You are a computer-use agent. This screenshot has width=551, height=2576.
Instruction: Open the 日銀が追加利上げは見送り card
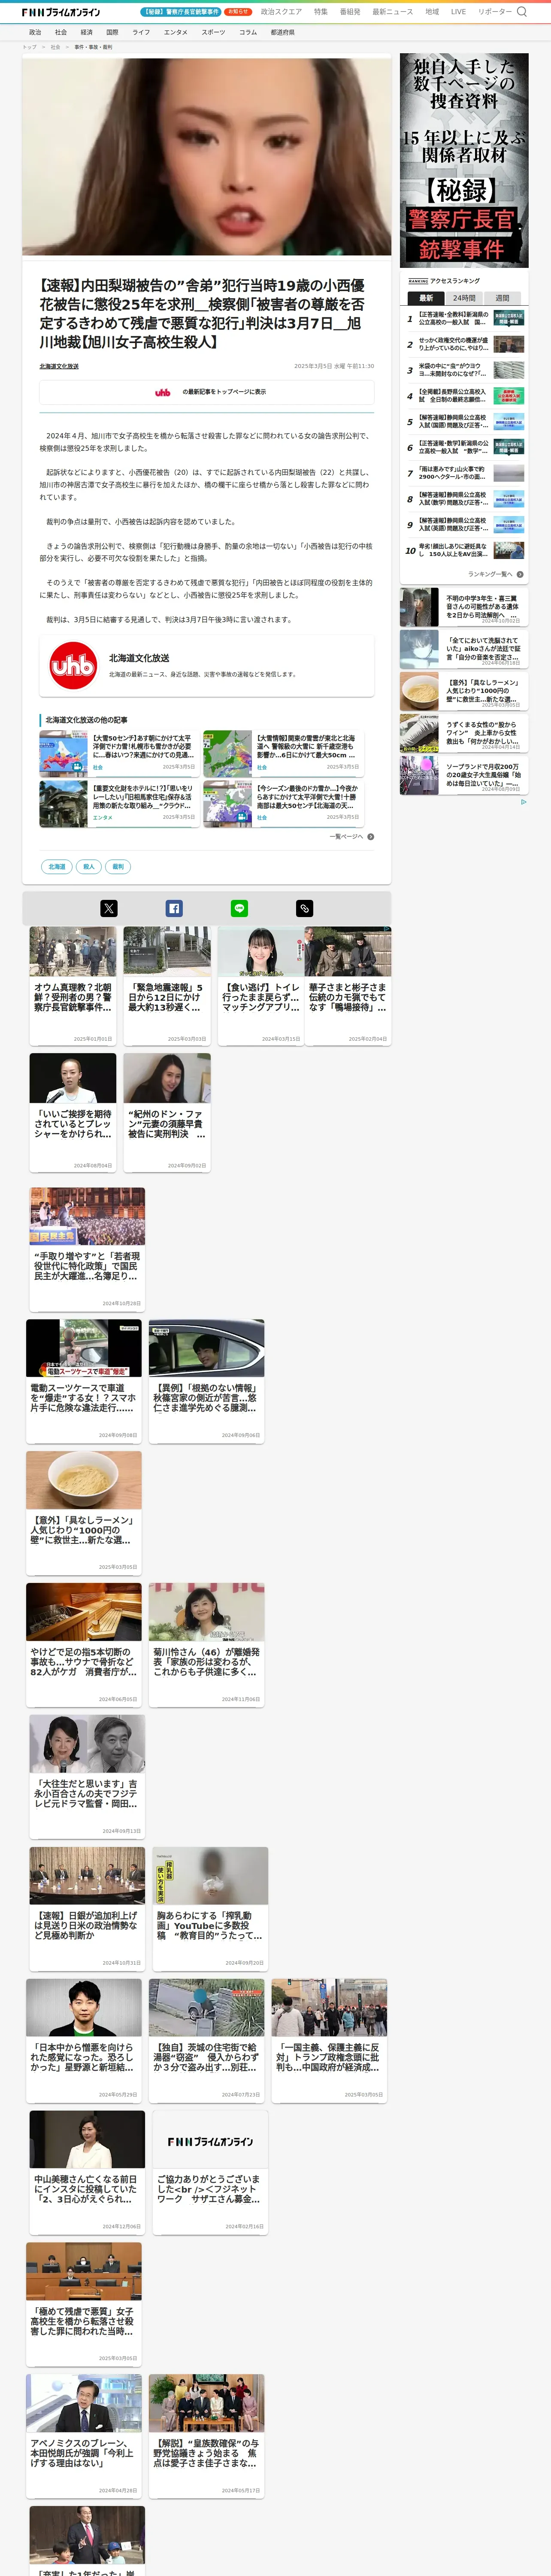pos(87,1909)
